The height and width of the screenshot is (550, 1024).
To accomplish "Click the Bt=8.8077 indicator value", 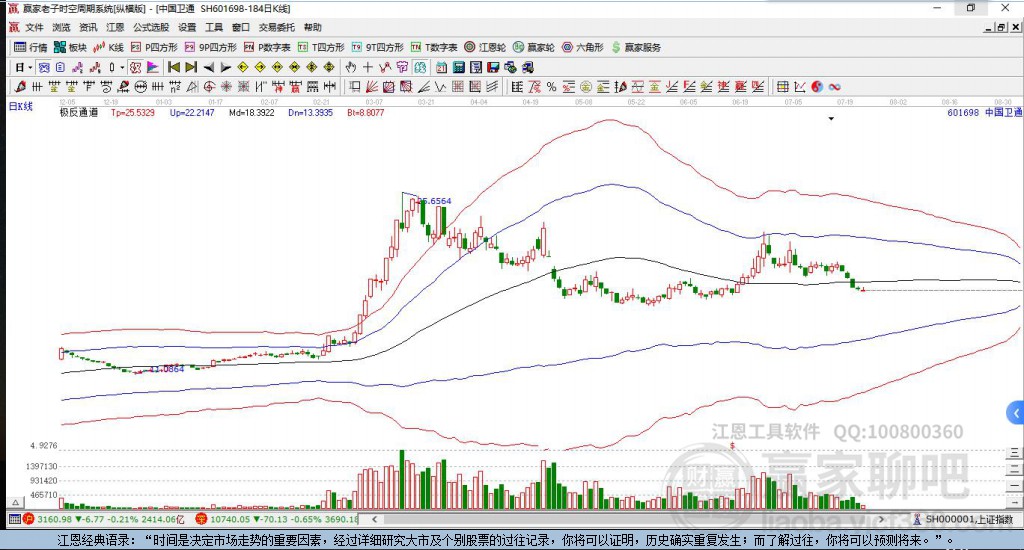I will tap(366, 112).
